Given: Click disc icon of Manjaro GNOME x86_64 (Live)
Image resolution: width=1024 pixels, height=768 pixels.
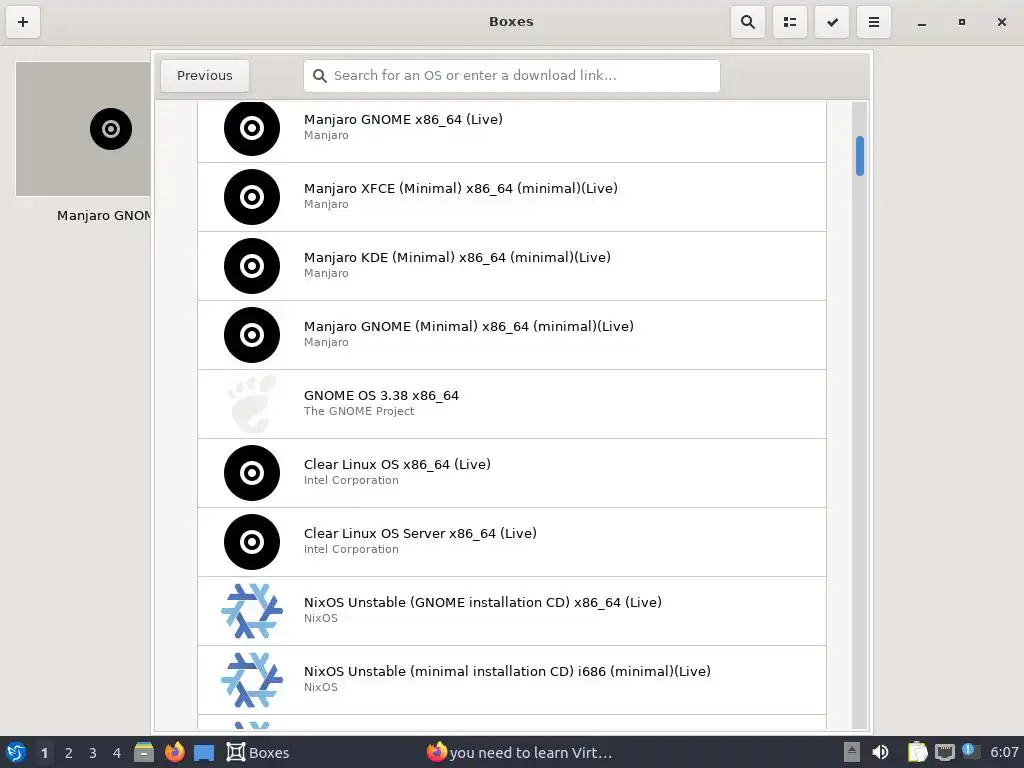Looking at the screenshot, I should pyautogui.click(x=252, y=128).
